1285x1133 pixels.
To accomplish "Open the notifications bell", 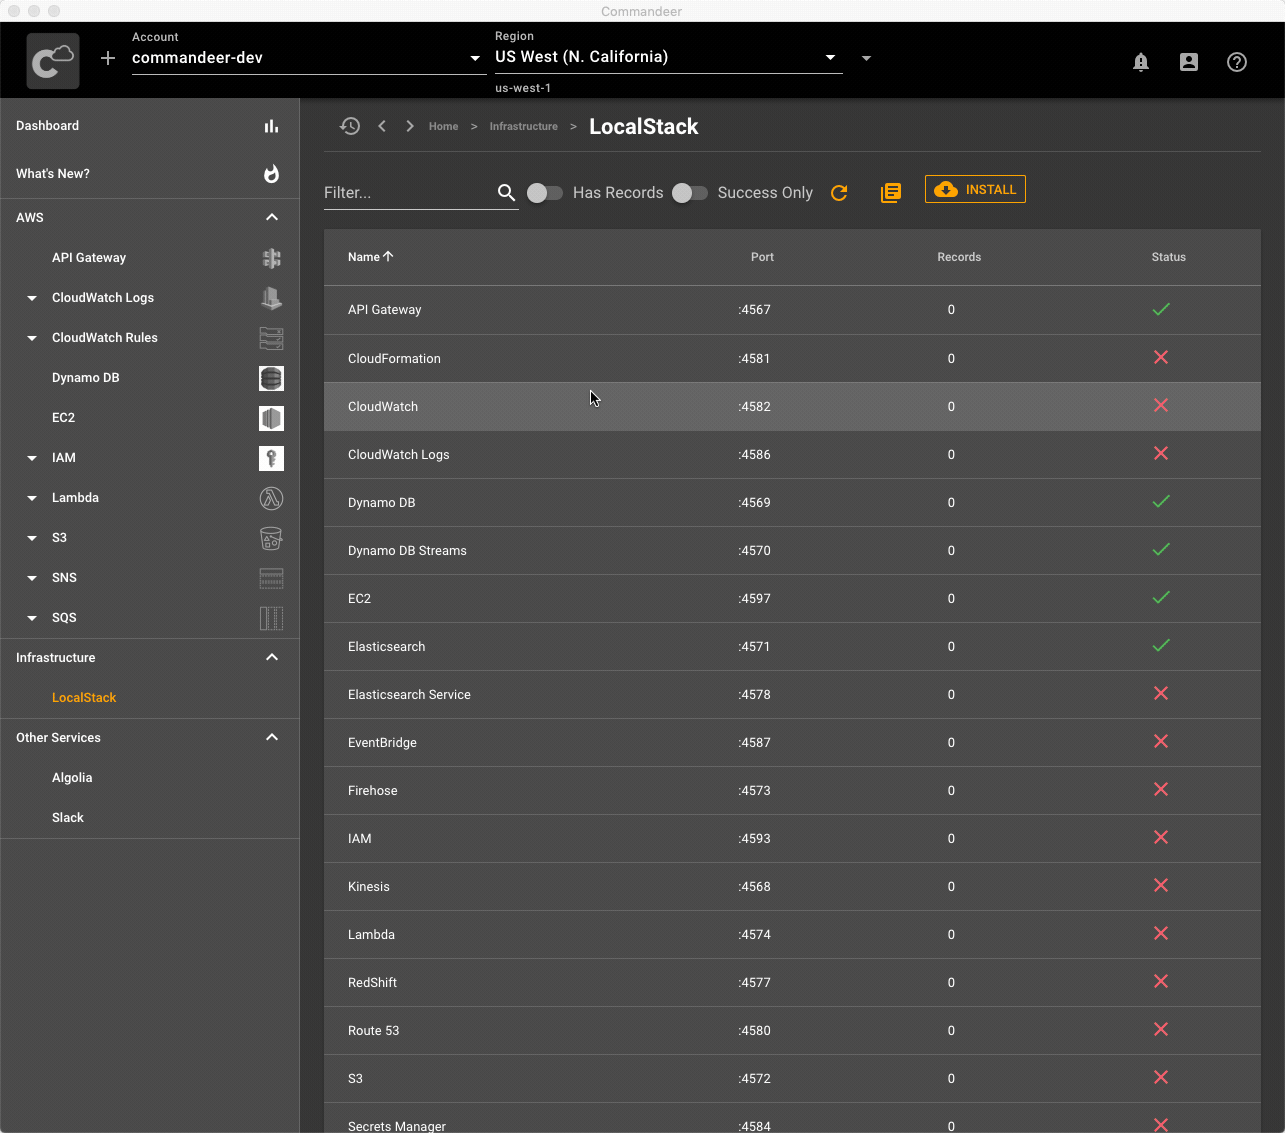I will point(1141,62).
